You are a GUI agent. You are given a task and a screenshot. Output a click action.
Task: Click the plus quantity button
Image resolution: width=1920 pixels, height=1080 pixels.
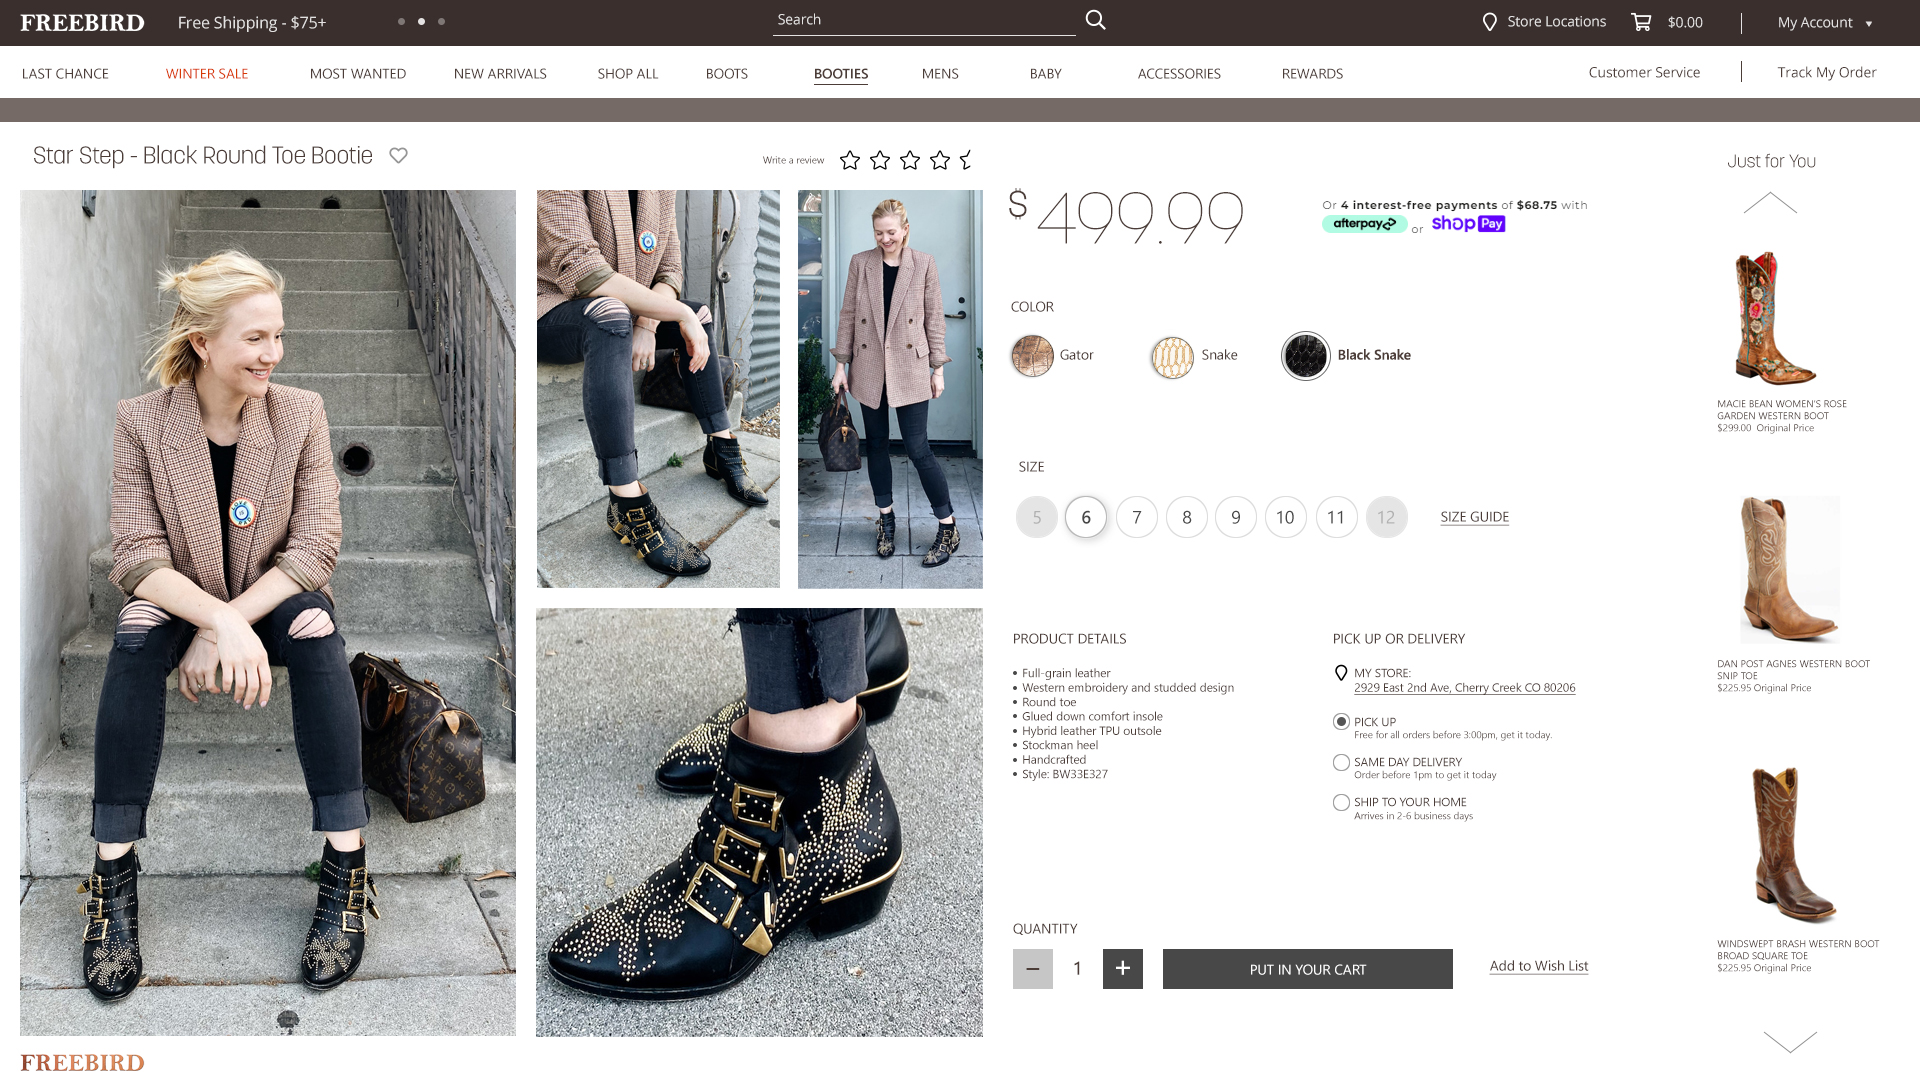pyautogui.click(x=1122, y=968)
